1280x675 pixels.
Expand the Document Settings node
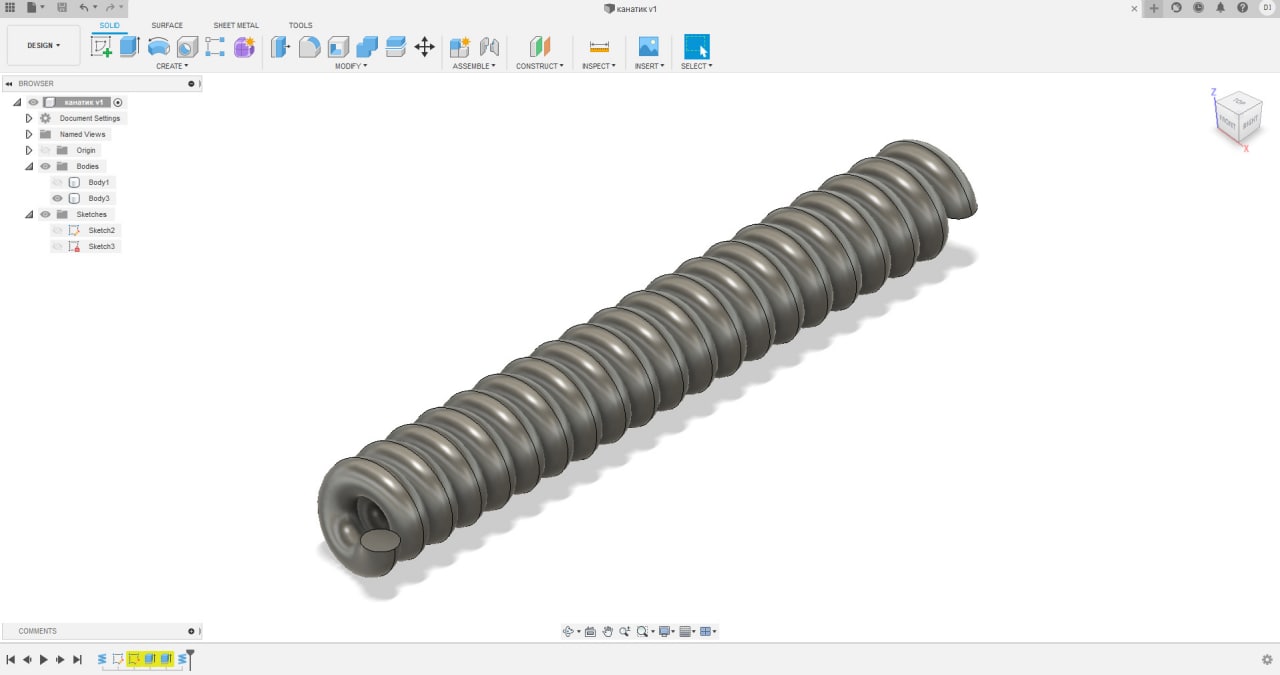pos(29,118)
